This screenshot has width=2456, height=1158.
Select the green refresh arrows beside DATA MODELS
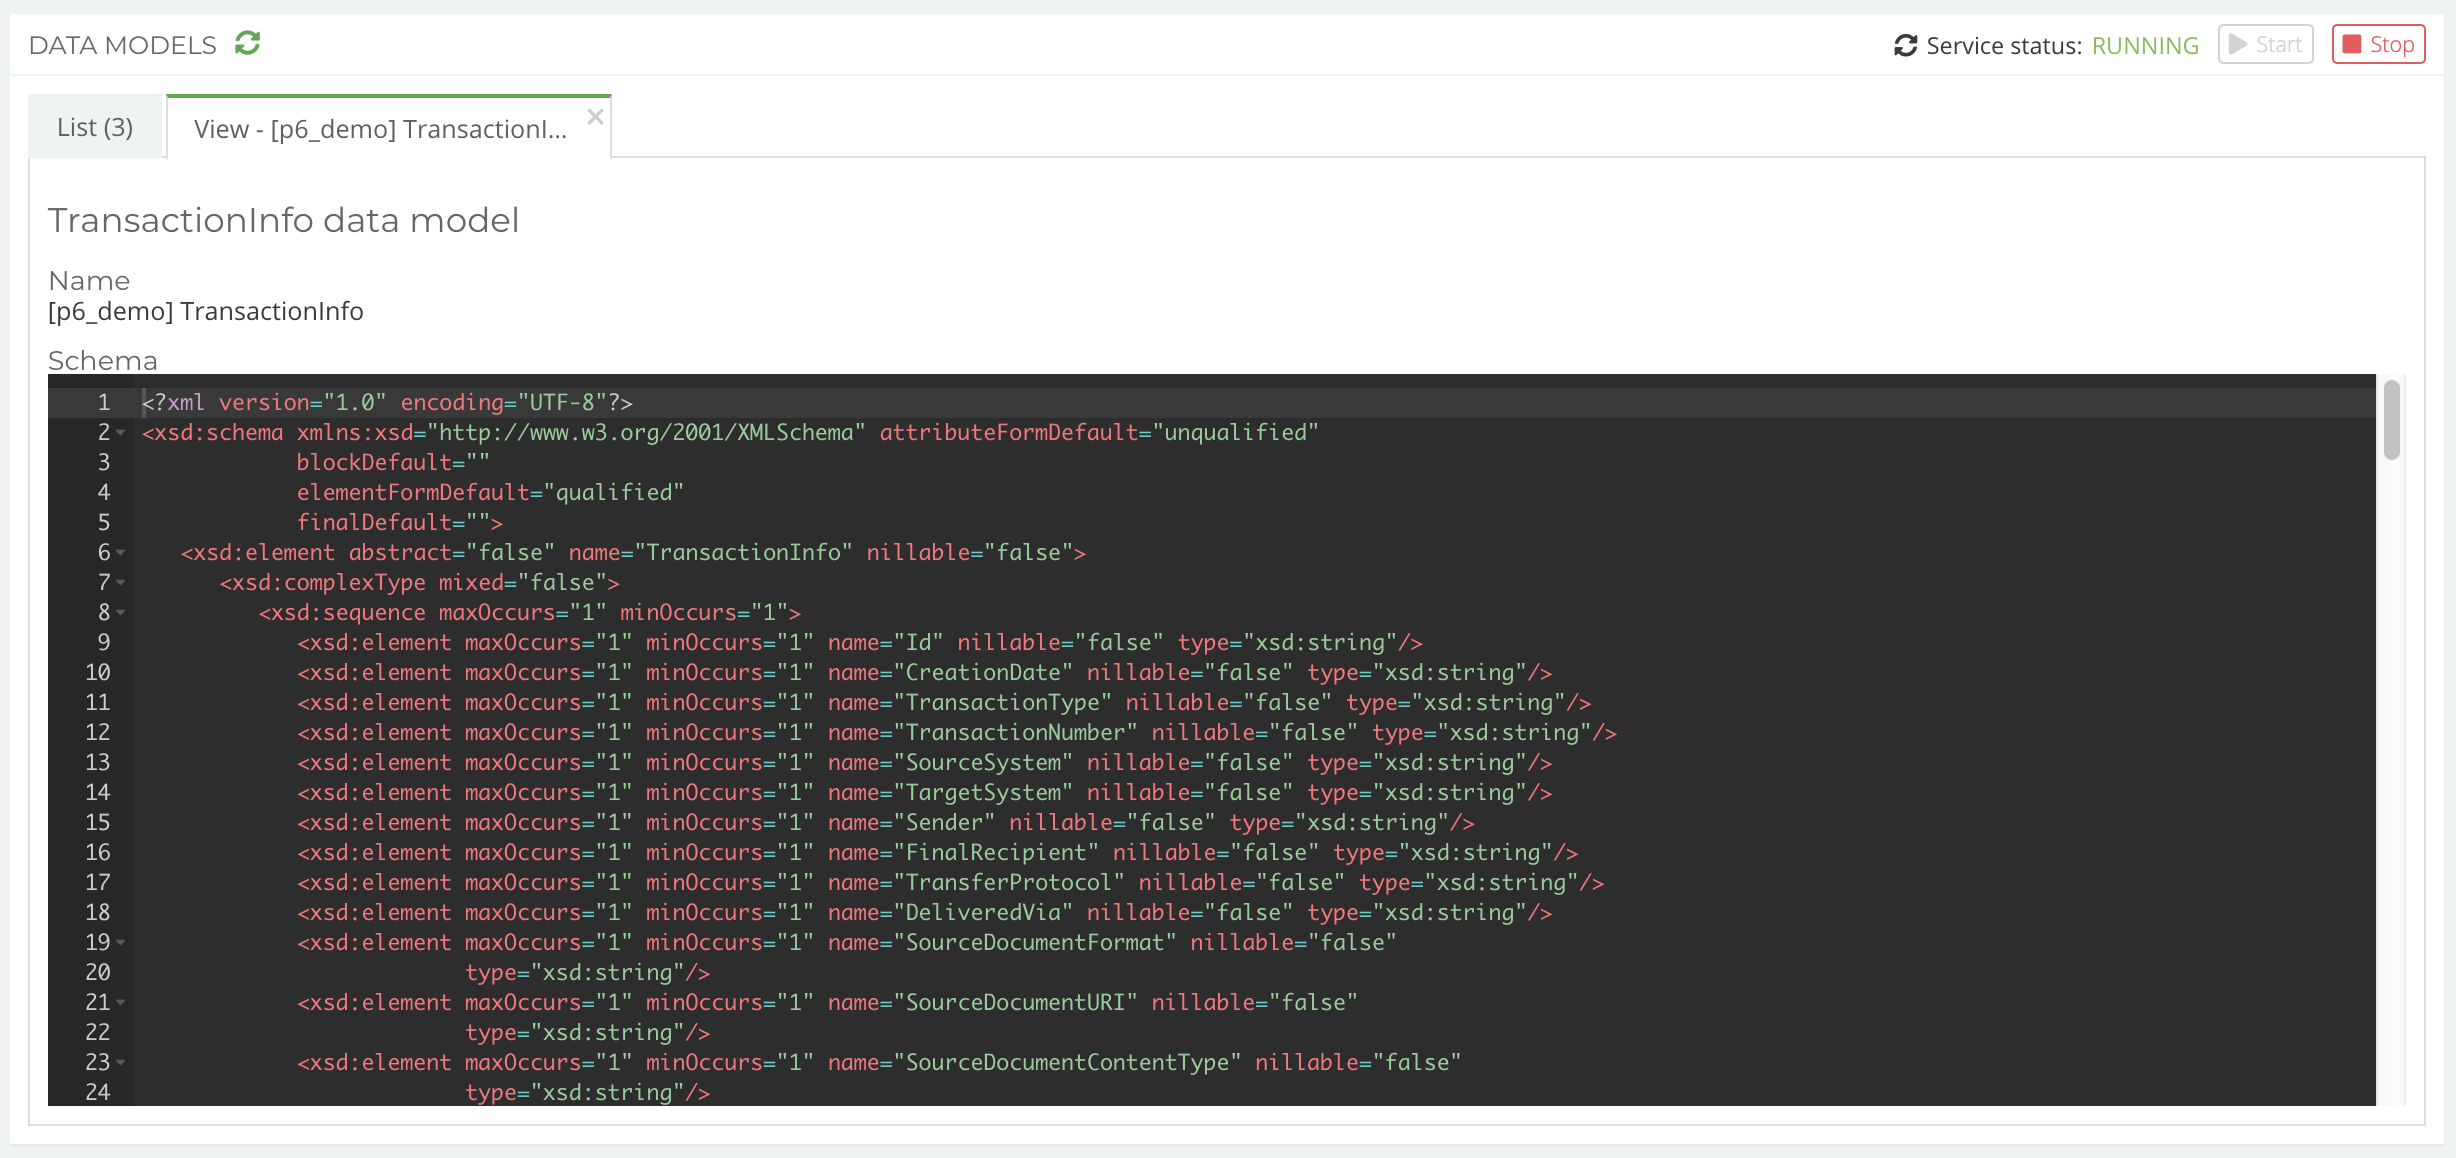click(248, 44)
